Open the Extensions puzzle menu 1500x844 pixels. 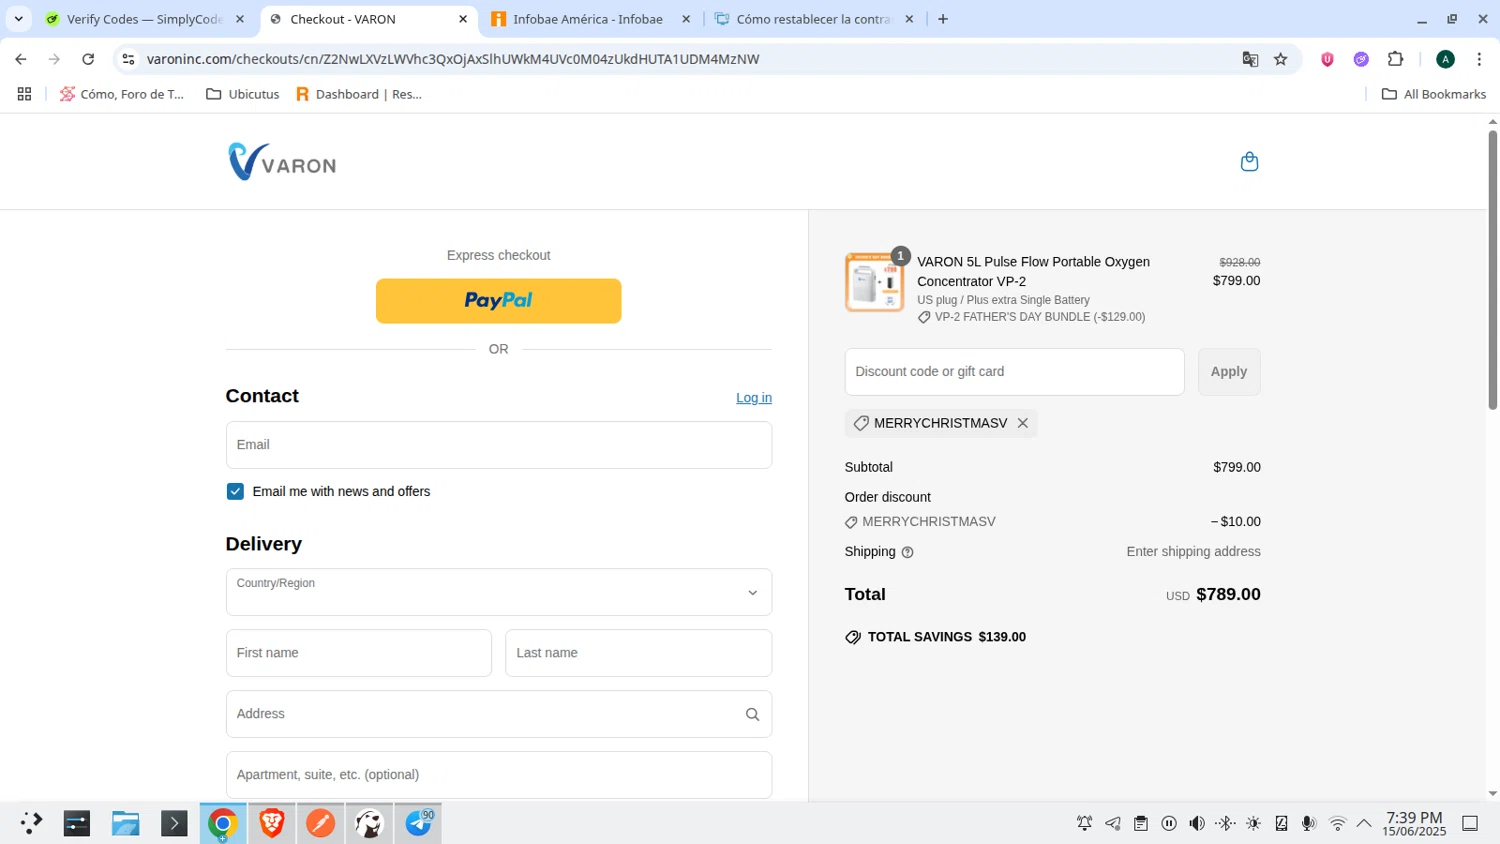[1395, 59]
